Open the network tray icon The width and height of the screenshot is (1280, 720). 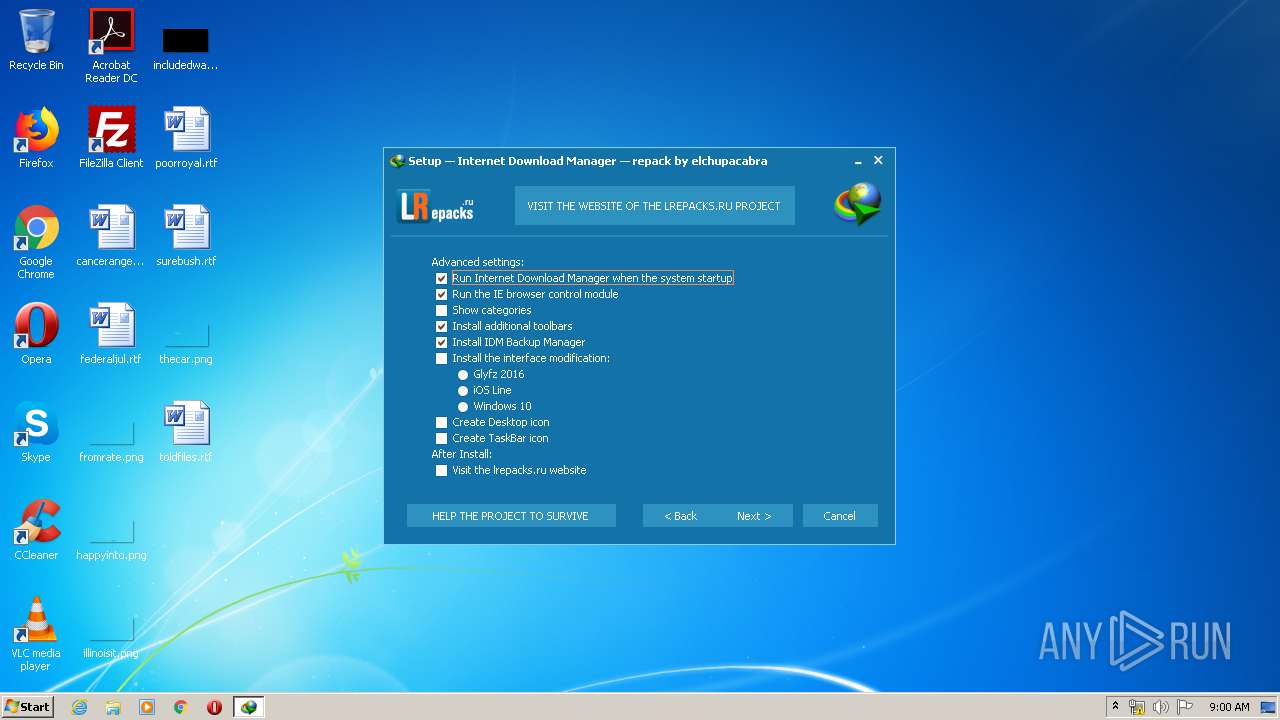[1137, 707]
